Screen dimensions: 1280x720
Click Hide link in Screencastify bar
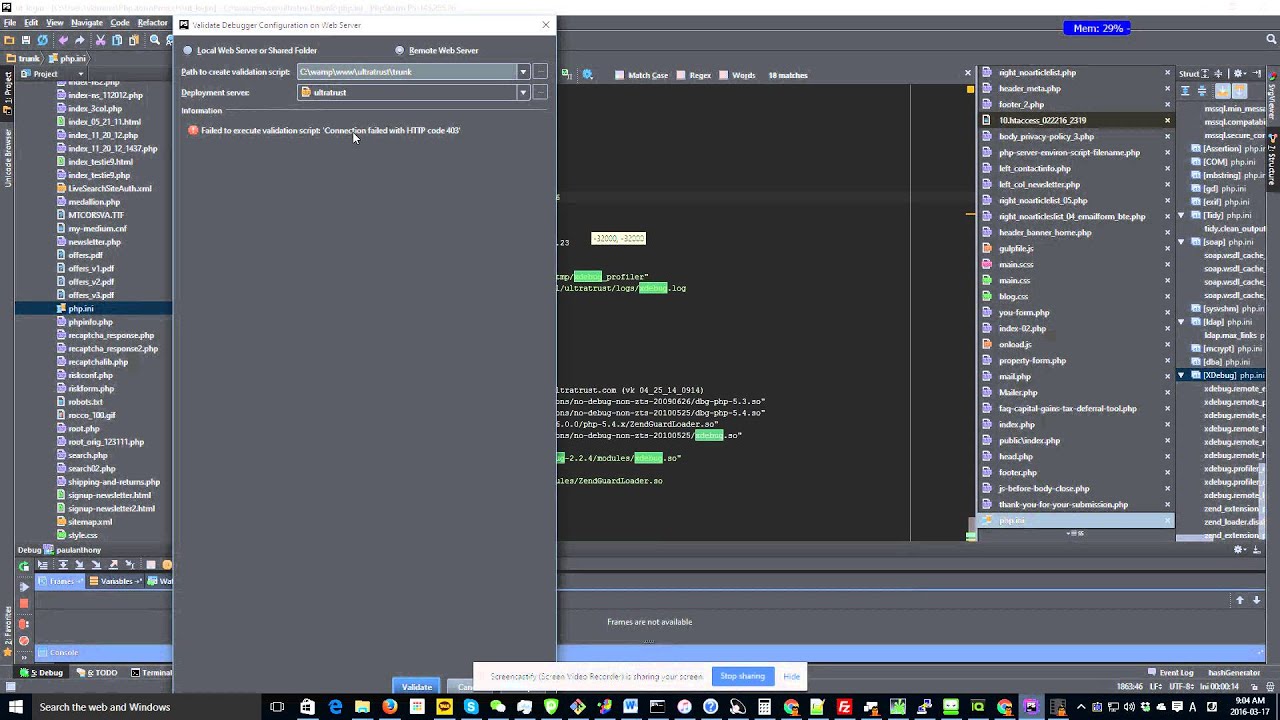[791, 676]
